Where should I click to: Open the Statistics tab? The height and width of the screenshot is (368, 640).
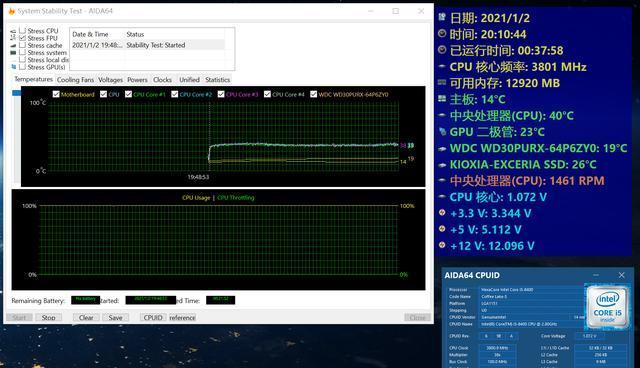218,80
